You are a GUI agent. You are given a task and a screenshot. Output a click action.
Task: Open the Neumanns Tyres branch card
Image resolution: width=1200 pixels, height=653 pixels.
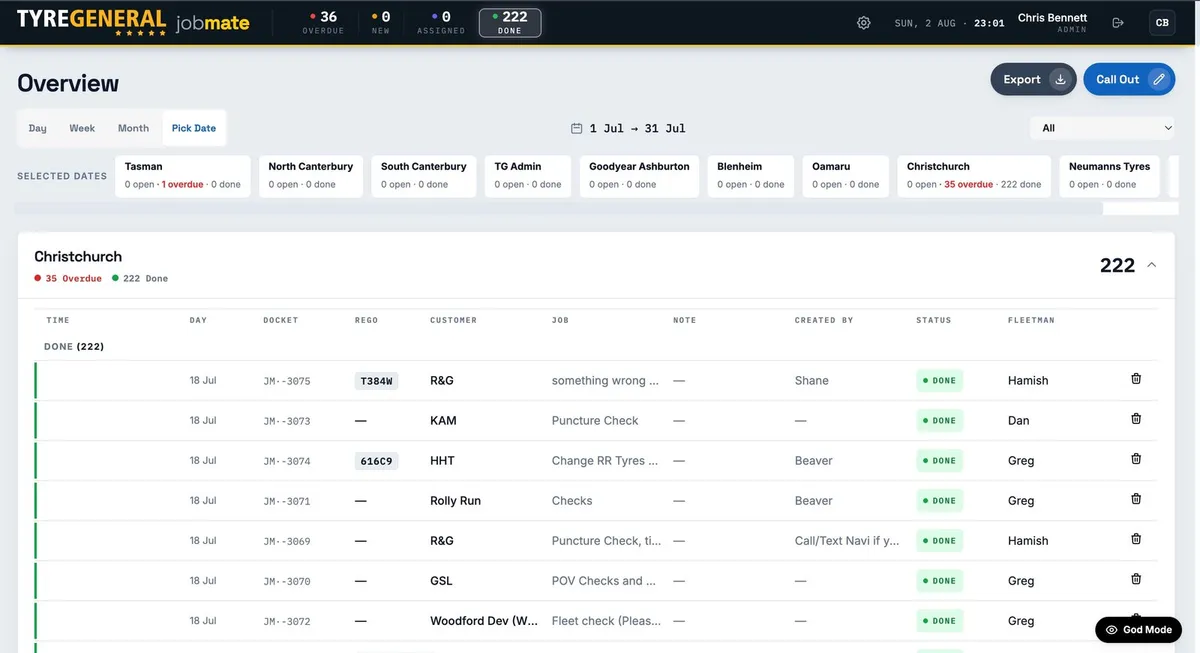coord(1110,175)
